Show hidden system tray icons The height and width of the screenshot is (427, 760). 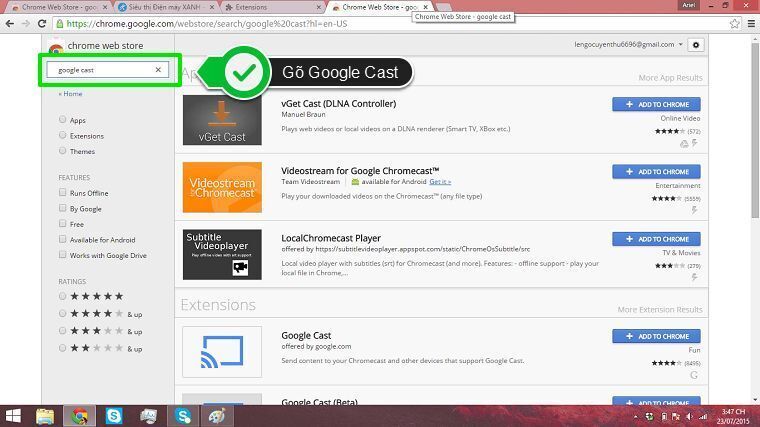[x=635, y=417]
